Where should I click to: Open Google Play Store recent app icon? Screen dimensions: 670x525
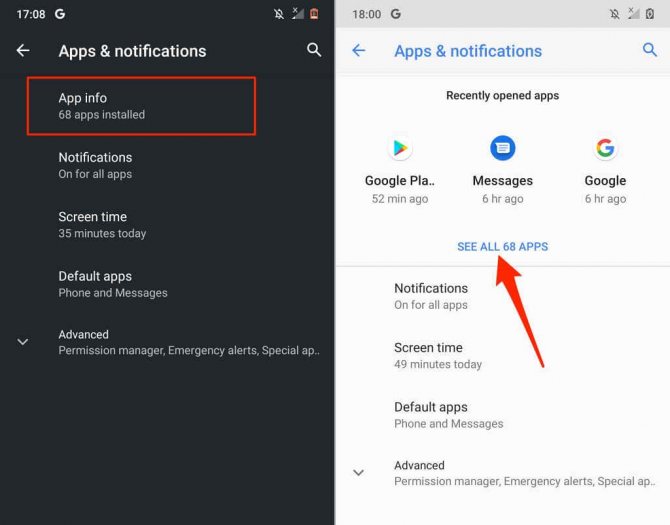pos(400,148)
